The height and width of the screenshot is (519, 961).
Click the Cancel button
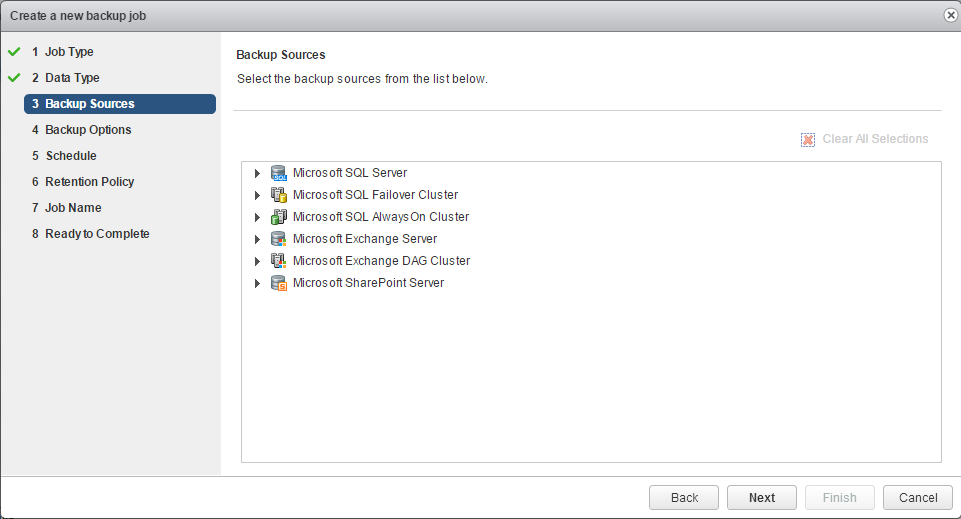(x=918, y=498)
